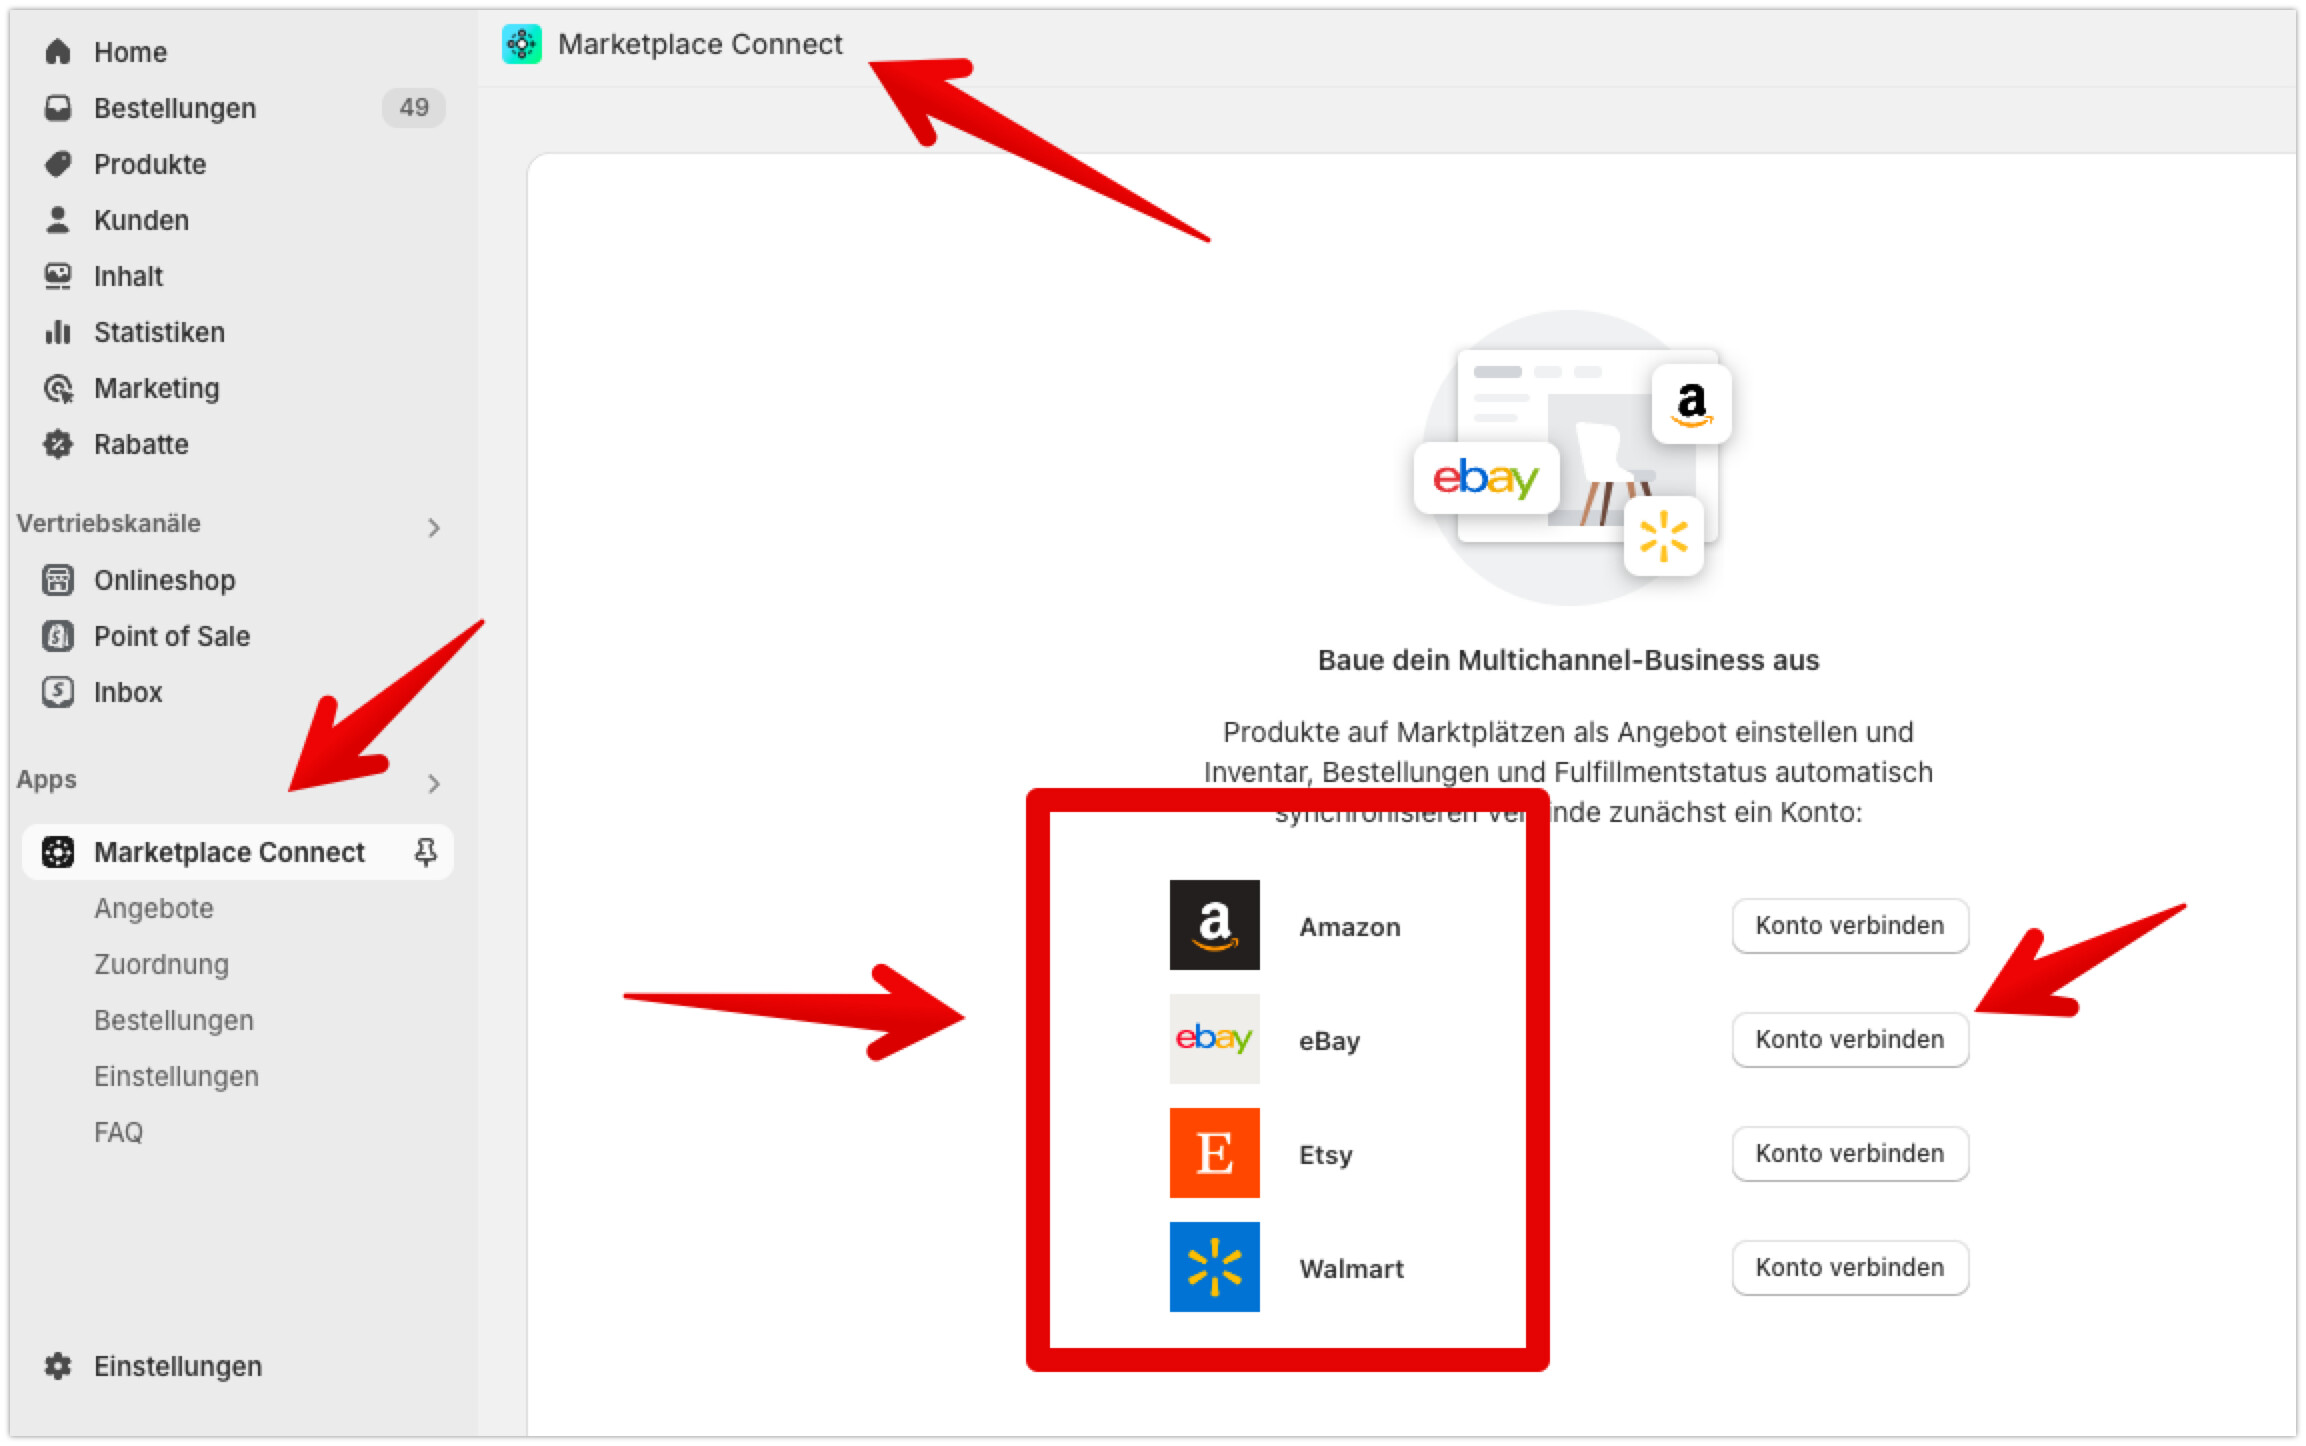Click the Statistiken bar chart icon
This screenshot has height=1446, width=2306.
58,332
